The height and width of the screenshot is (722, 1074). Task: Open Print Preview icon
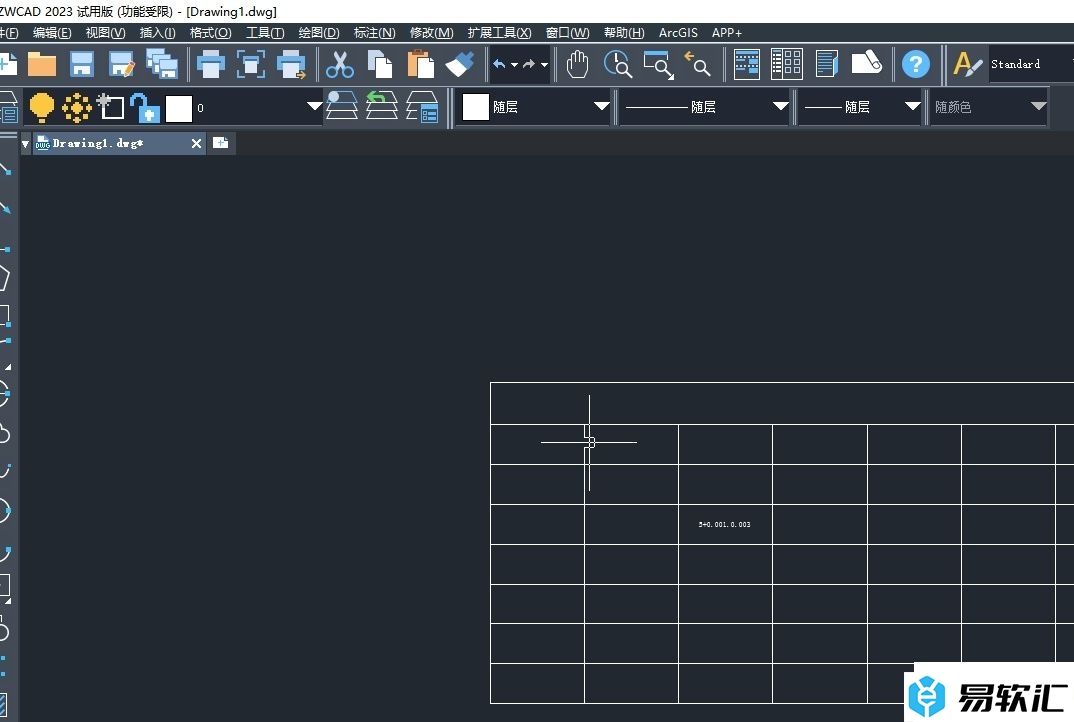tap(251, 64)
